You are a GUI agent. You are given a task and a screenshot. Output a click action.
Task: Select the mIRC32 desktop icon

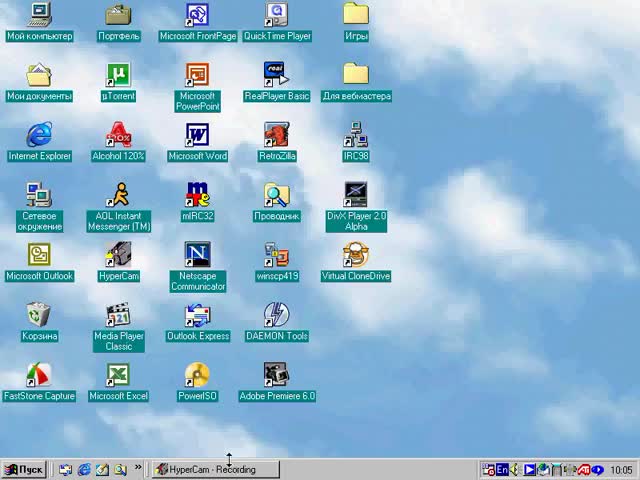tap(198, 195)
